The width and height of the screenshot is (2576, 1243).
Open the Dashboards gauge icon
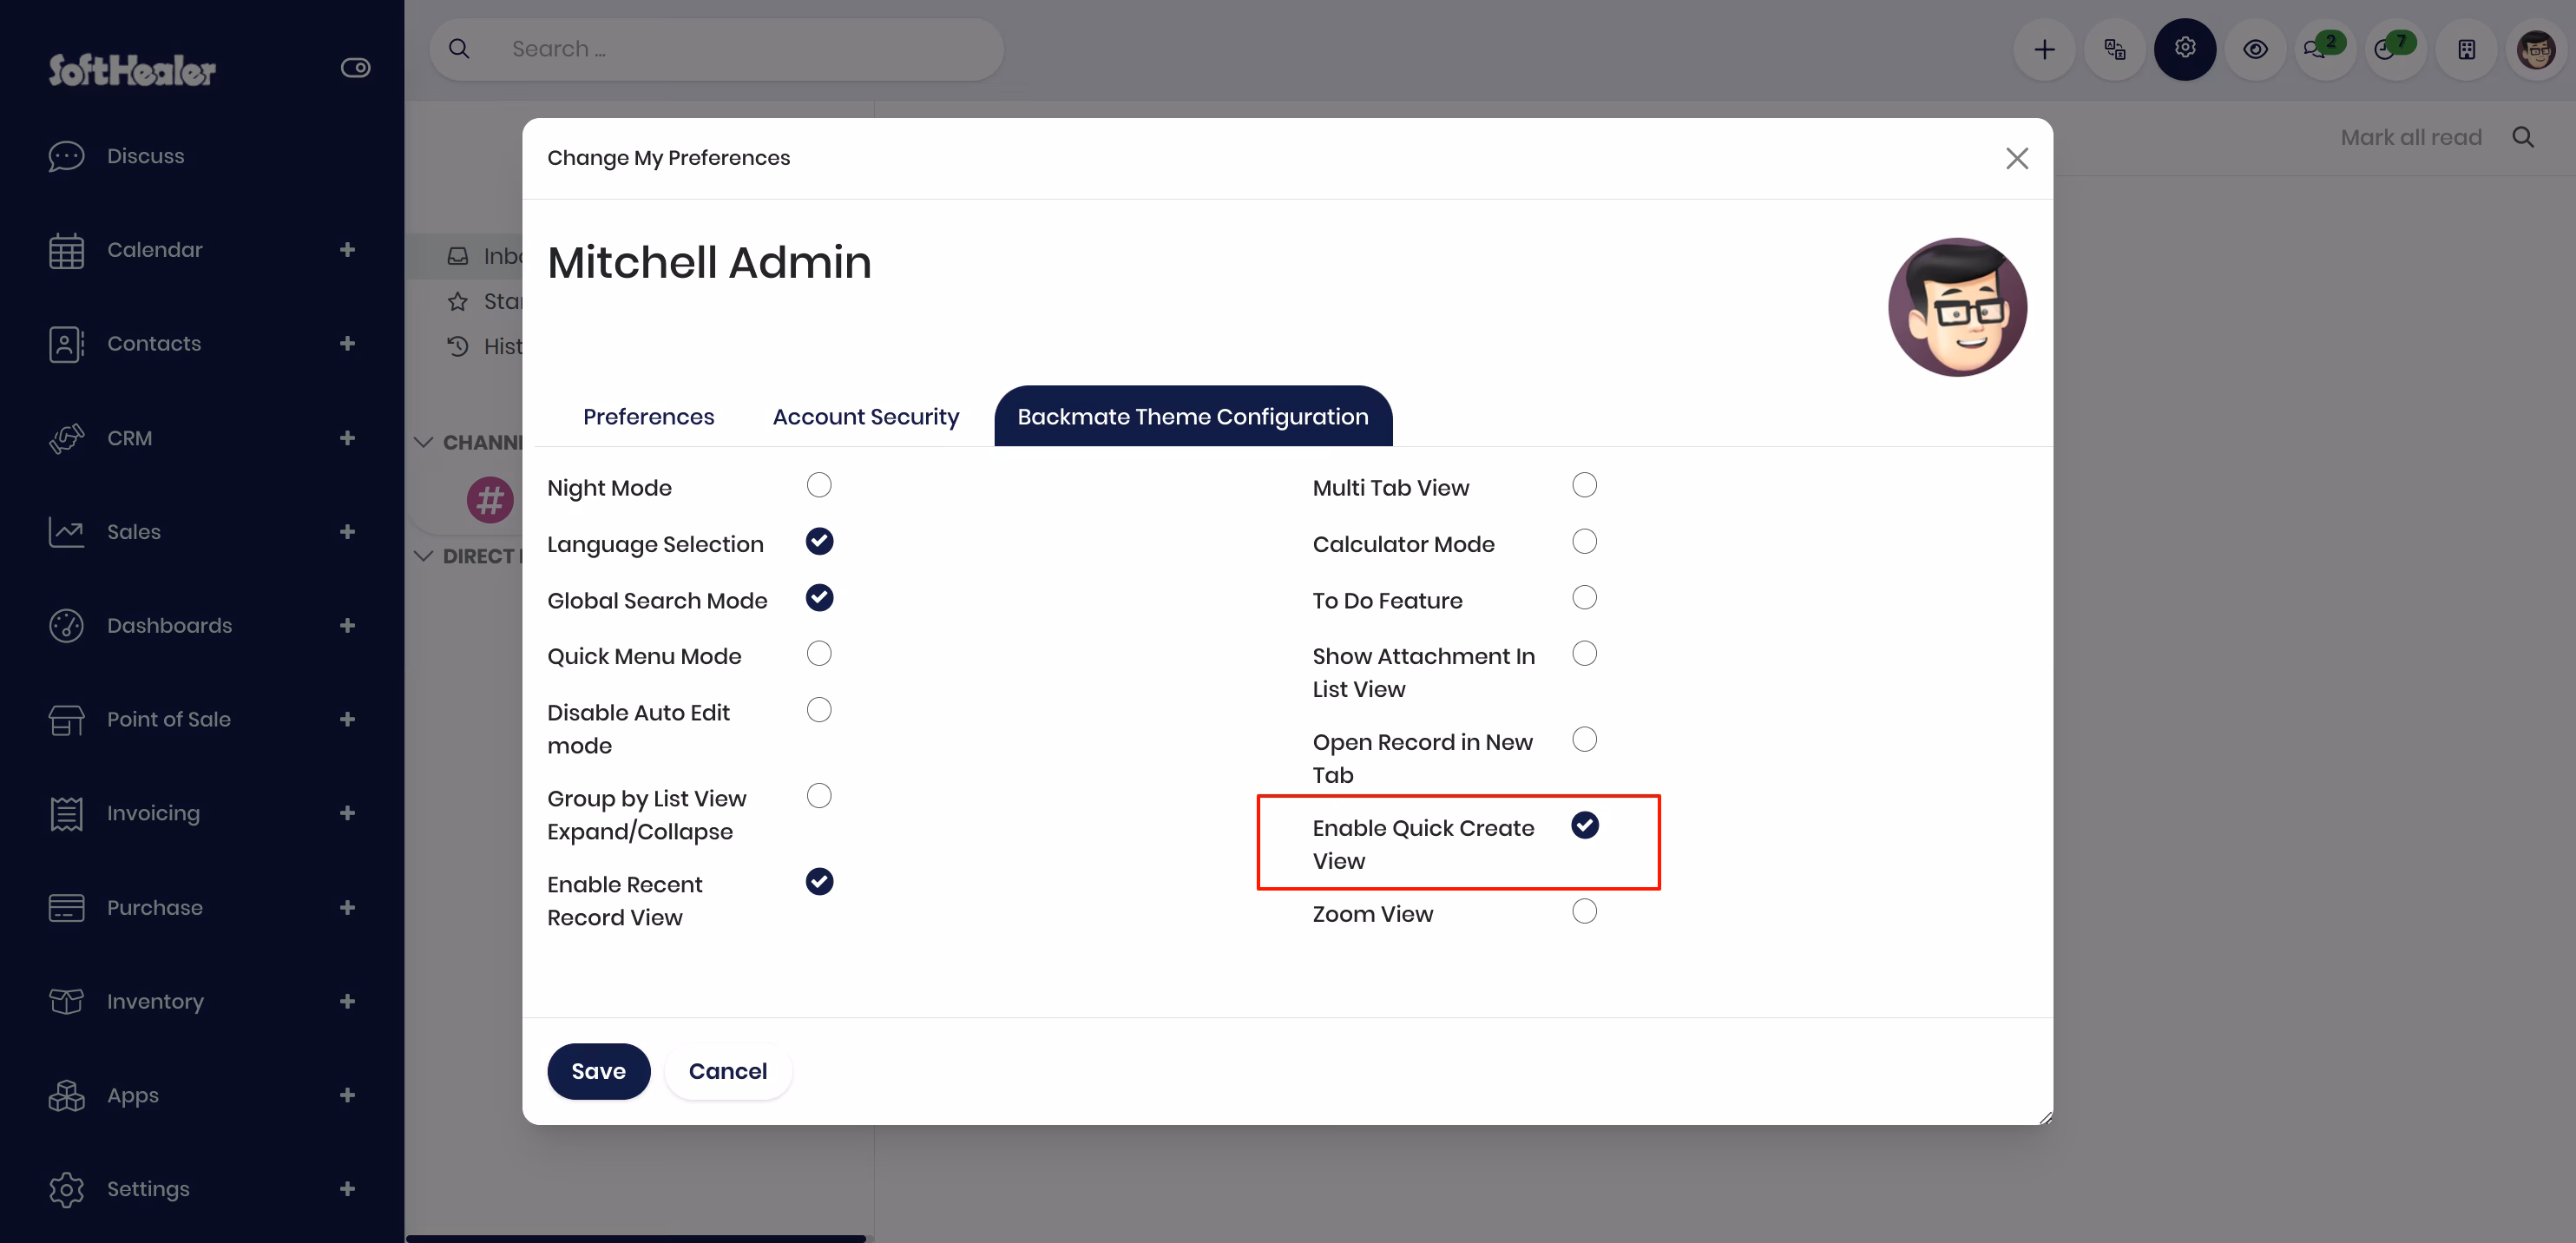pyautogui.click(x=66, y=626)
